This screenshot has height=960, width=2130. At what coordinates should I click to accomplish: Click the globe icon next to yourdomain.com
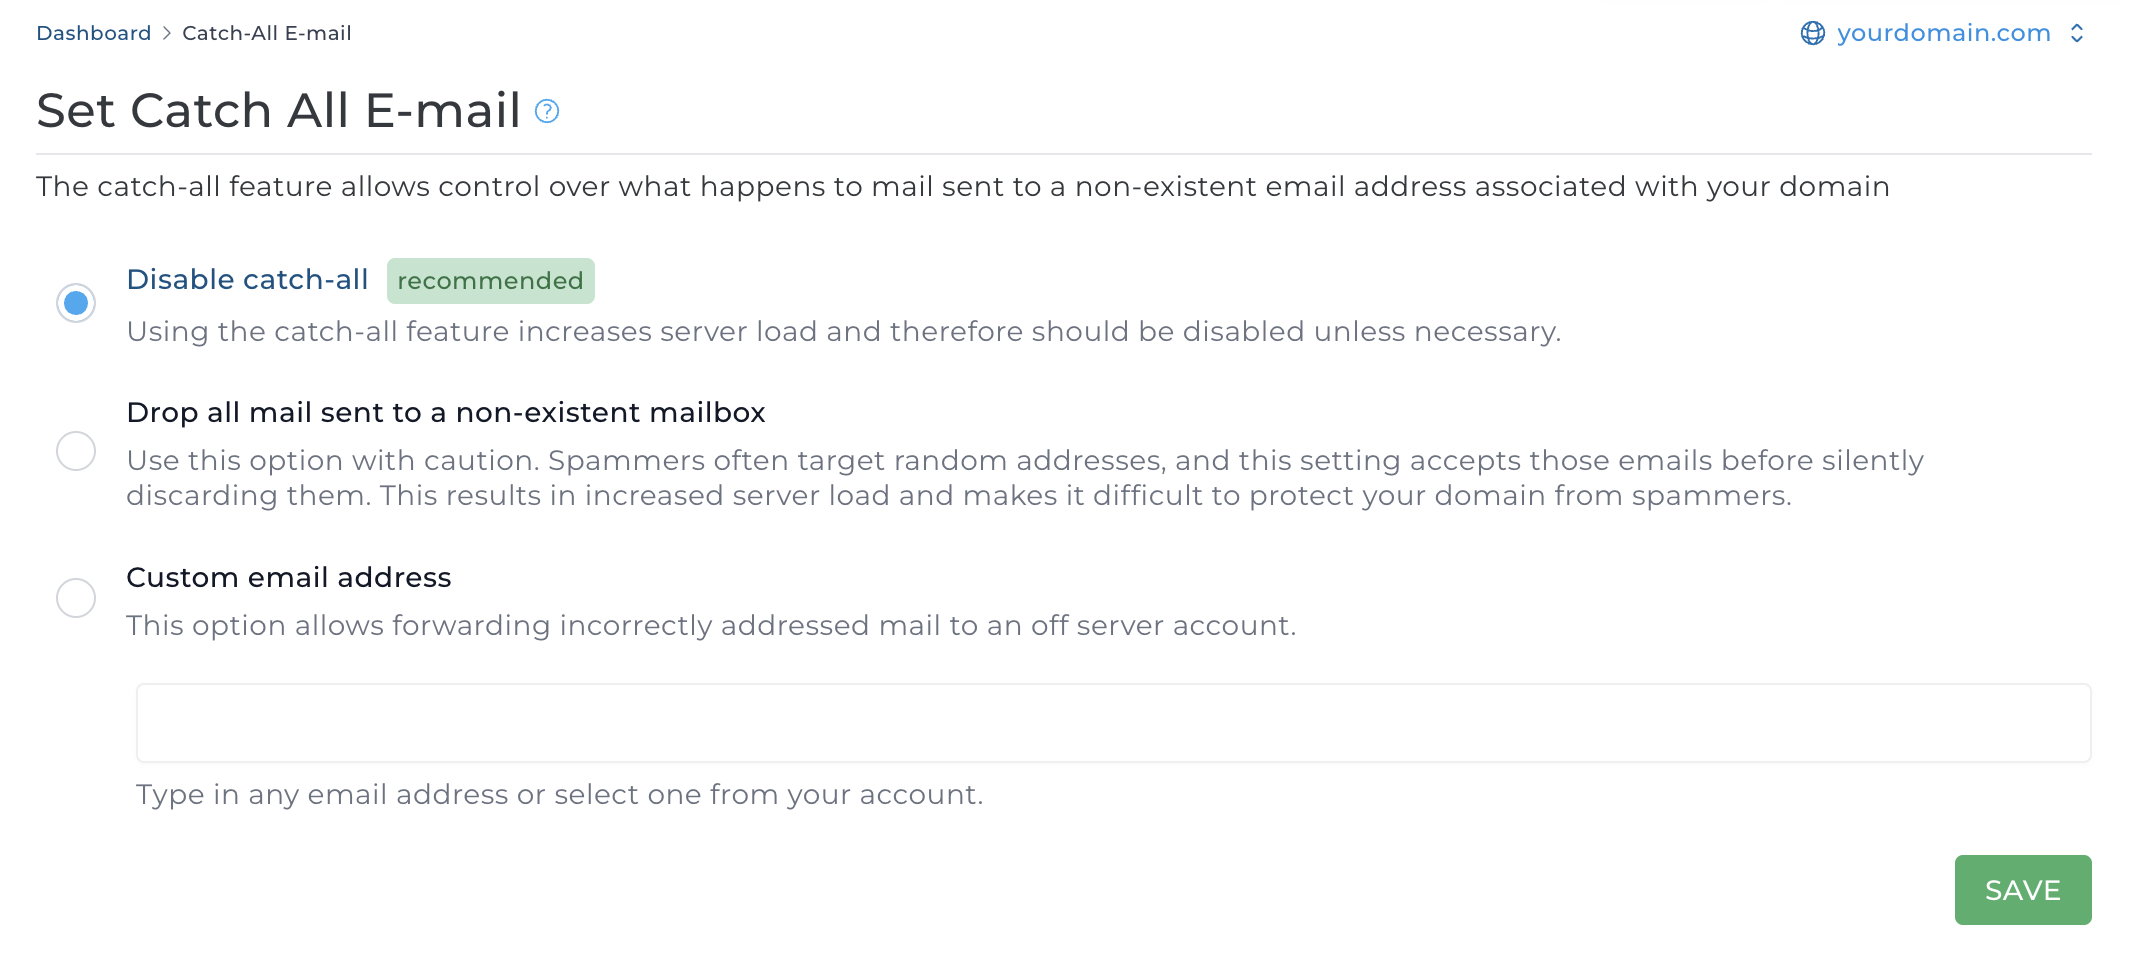[1812, 33]
